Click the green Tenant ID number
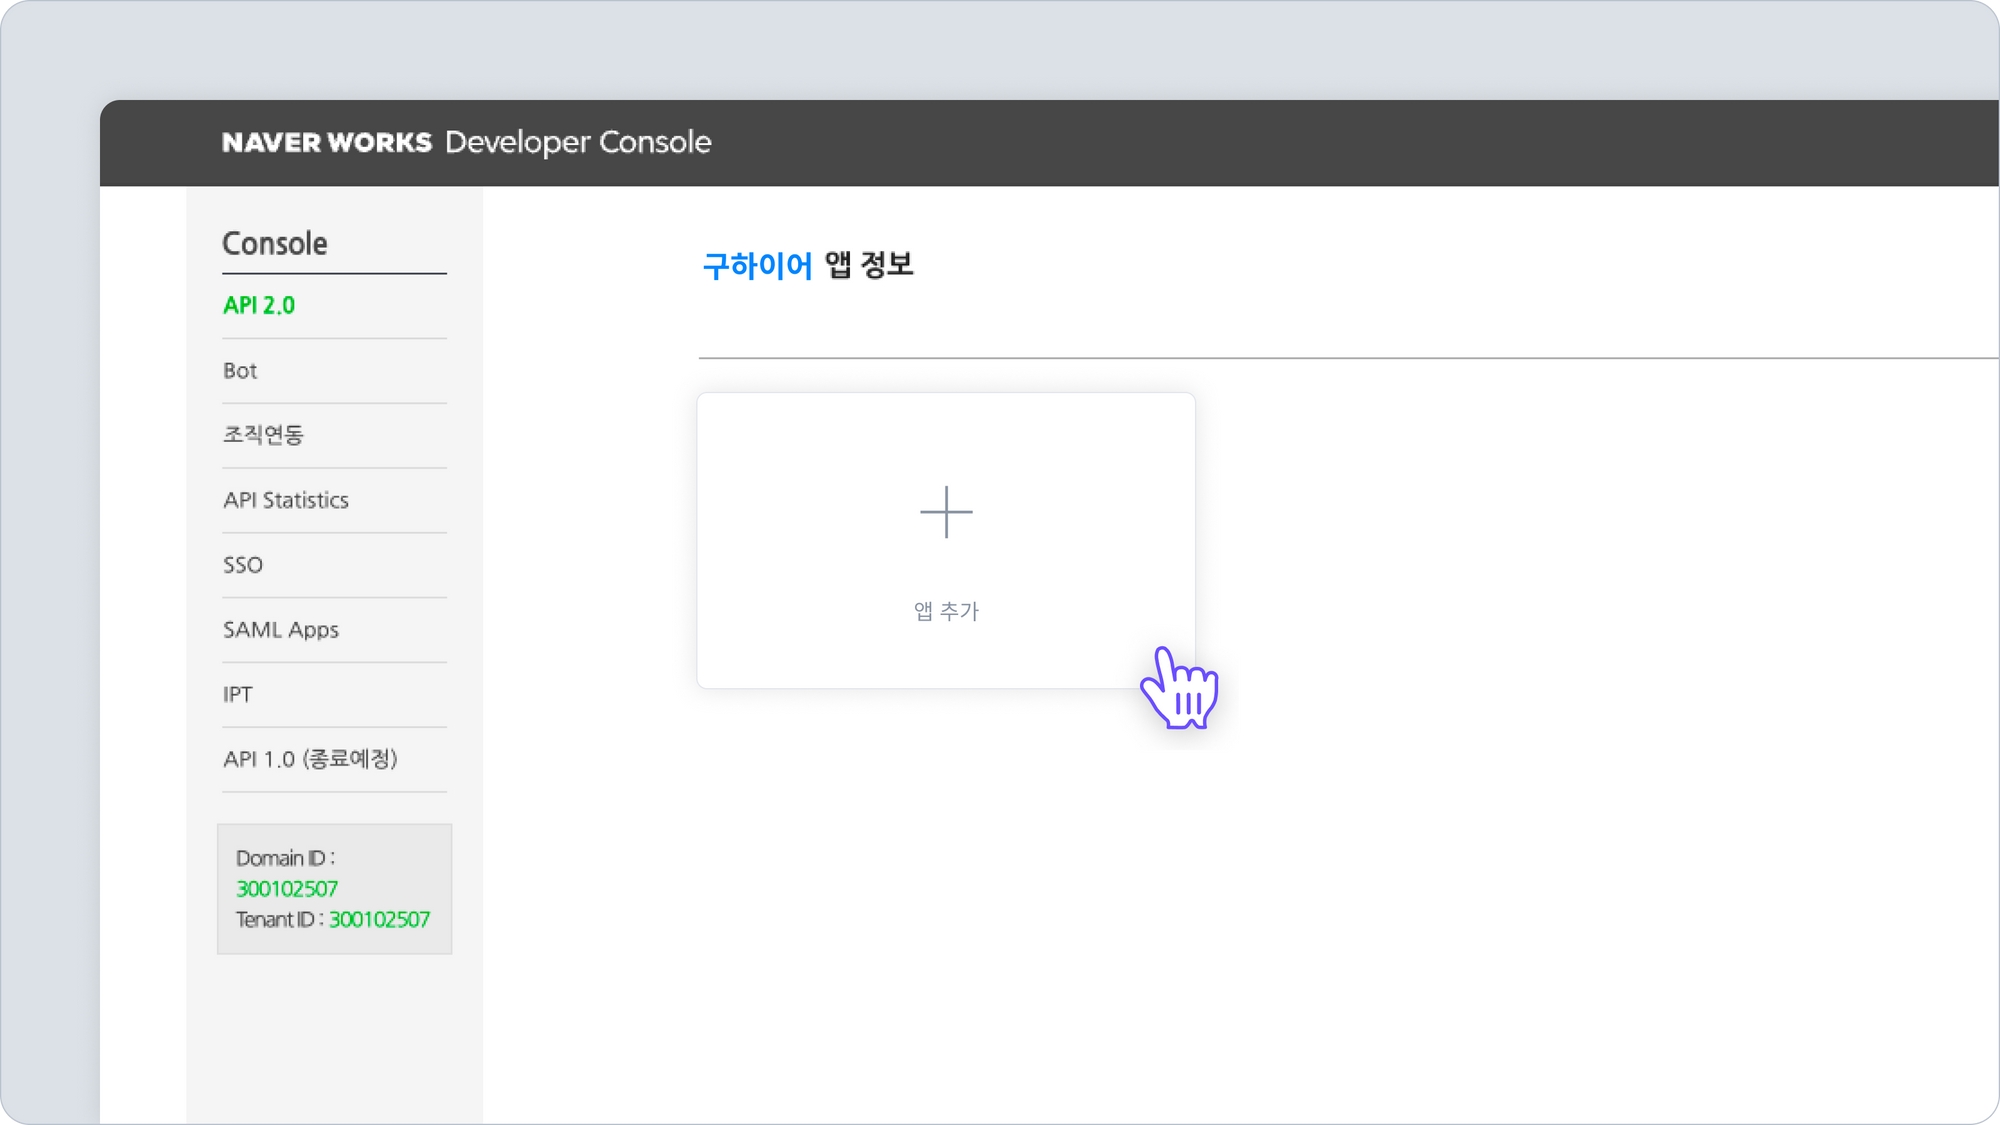Image resolution: width=2000 pixels, height=1125 pixels. 379,920
